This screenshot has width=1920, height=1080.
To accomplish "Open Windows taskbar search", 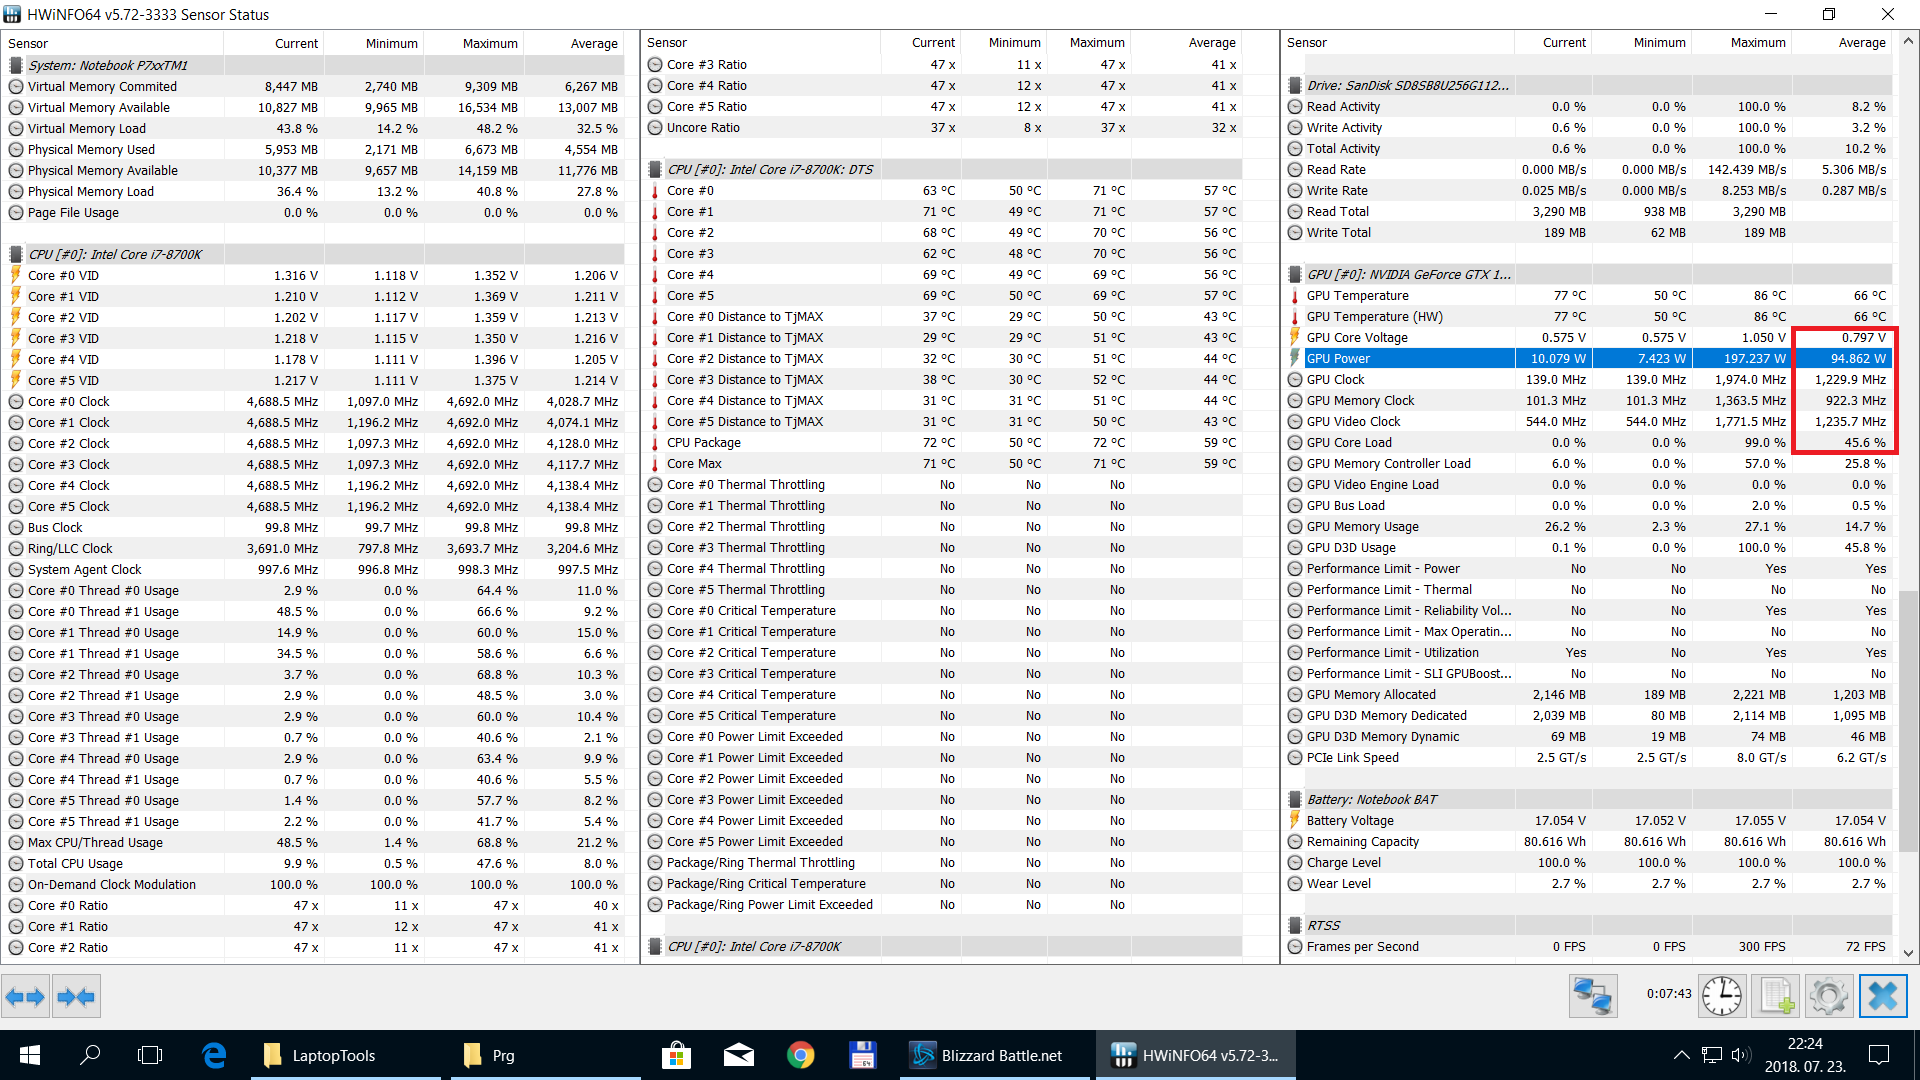I will 90,1055.
